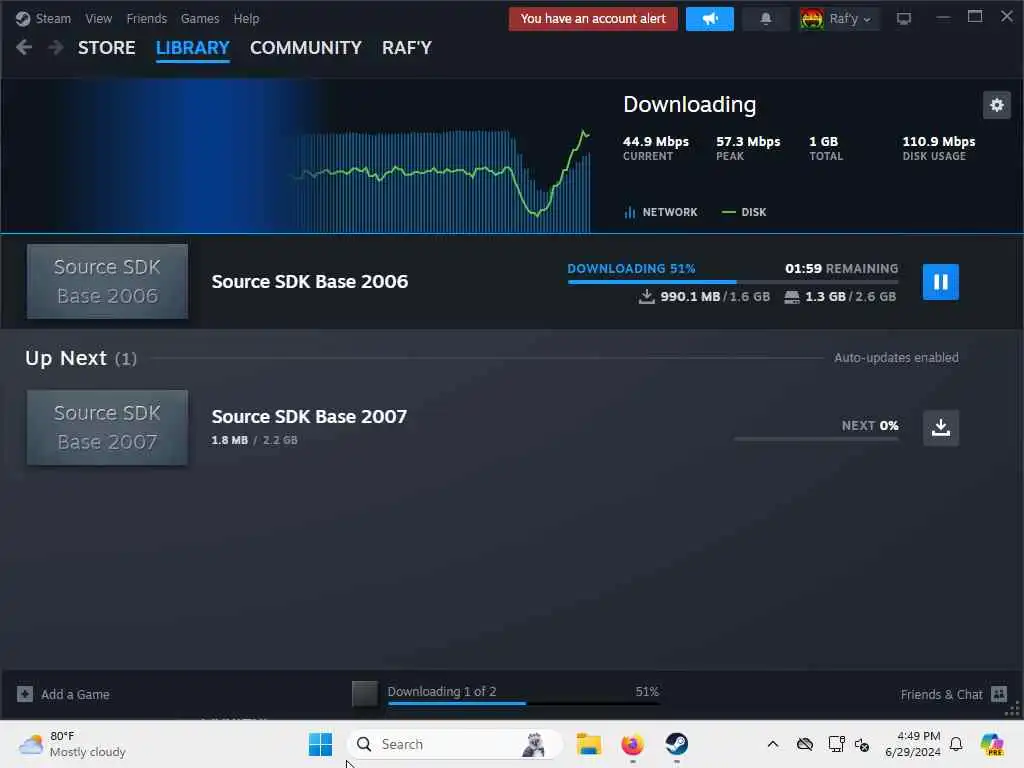Pause the Source SDK Base 2006 download
This screenshot has width=1024, height=768.
click(x=940, y=281)
